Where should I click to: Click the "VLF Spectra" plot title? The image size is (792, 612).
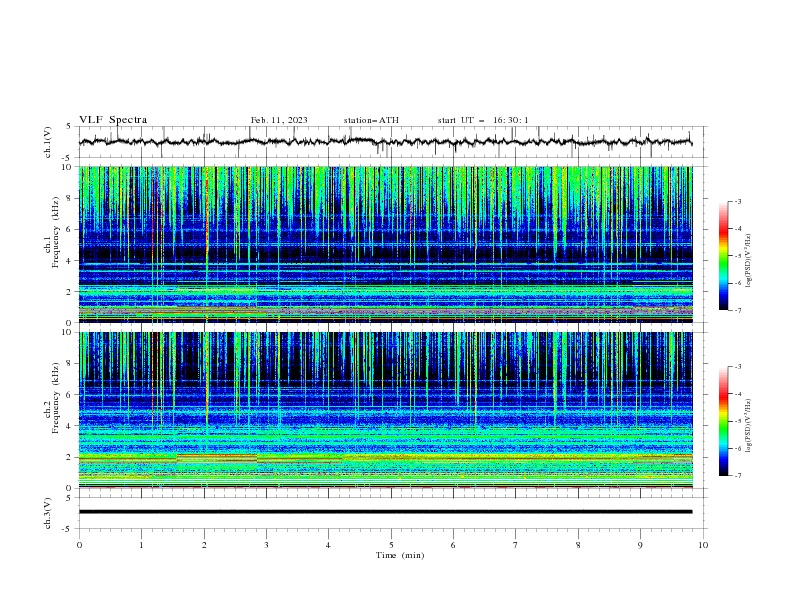click(x=113, y=120)
